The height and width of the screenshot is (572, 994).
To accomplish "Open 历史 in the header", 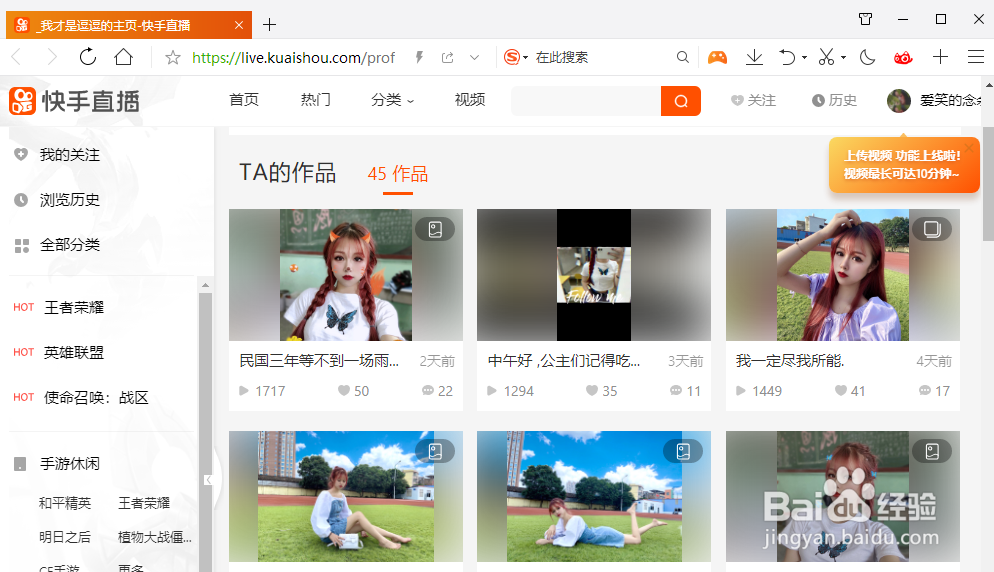I will pos(834,100).
